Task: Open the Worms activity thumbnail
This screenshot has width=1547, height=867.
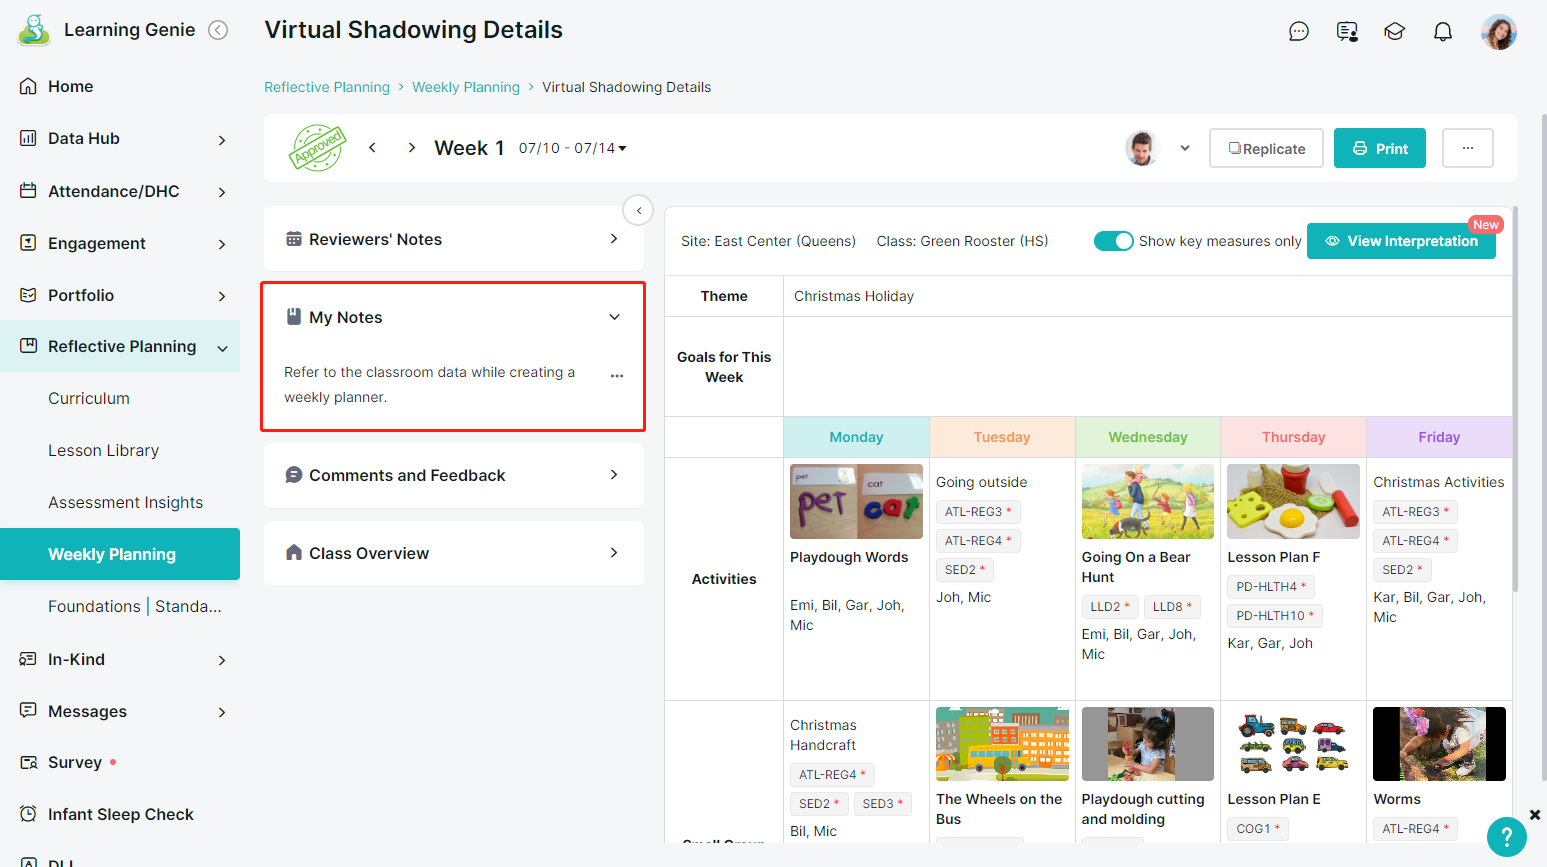Action: (x=1439, y=744)
